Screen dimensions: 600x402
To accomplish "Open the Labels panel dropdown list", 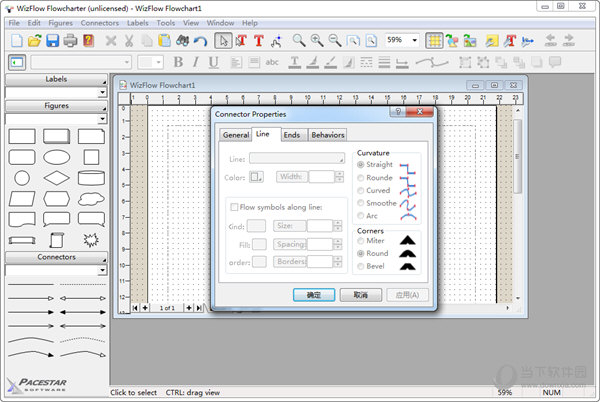I will pos(102,92).
